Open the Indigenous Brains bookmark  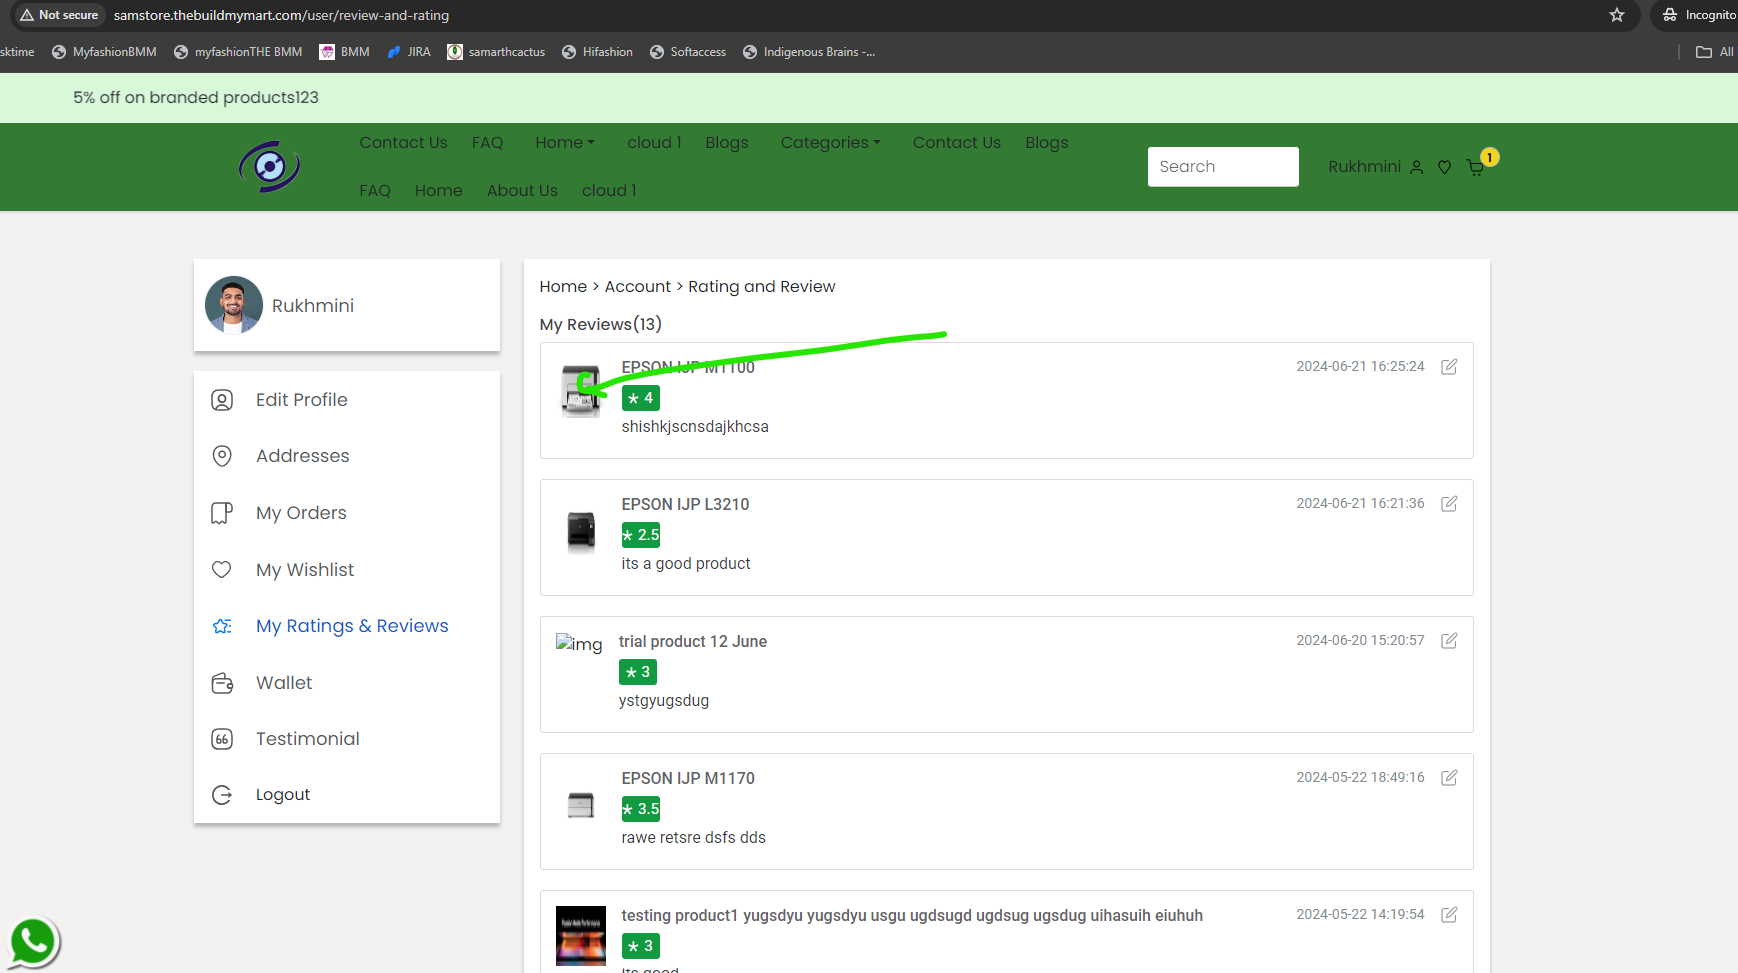(x=809, y=52)
